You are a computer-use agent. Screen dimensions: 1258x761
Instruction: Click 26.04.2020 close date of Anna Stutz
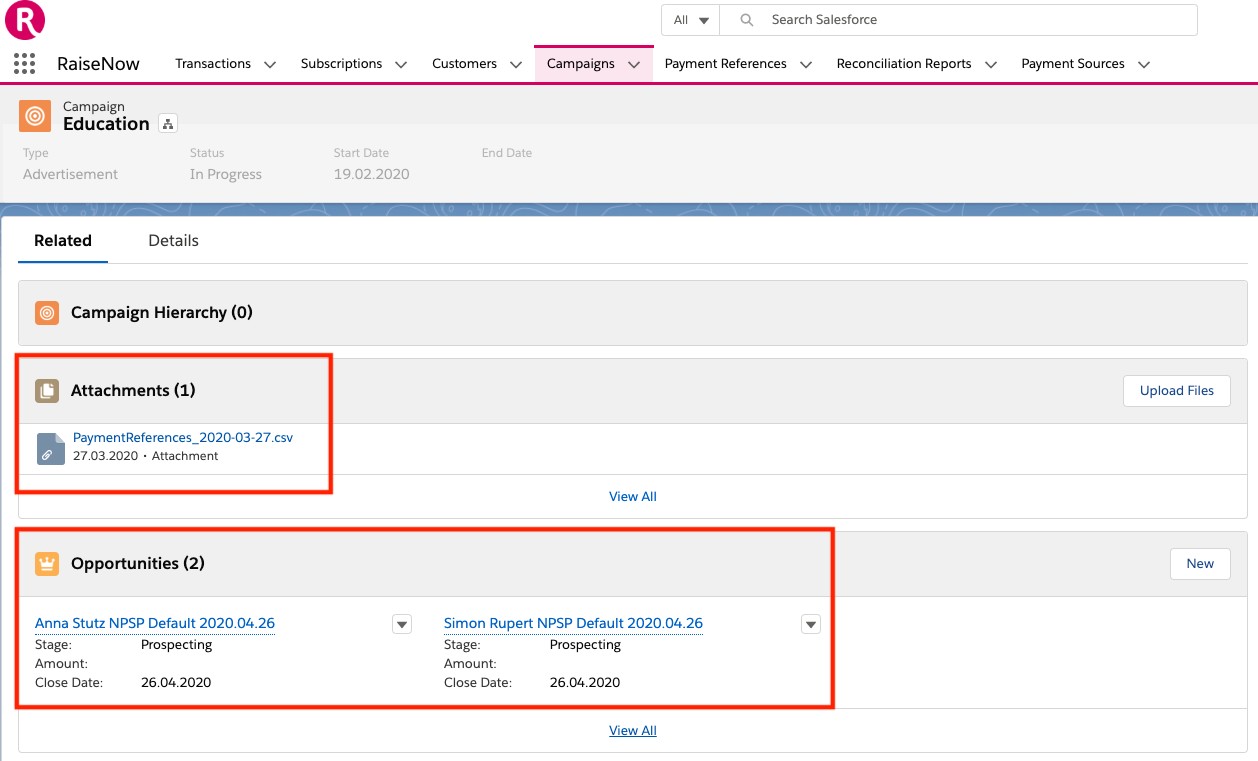pyautogui.click(x=176, y=683)
